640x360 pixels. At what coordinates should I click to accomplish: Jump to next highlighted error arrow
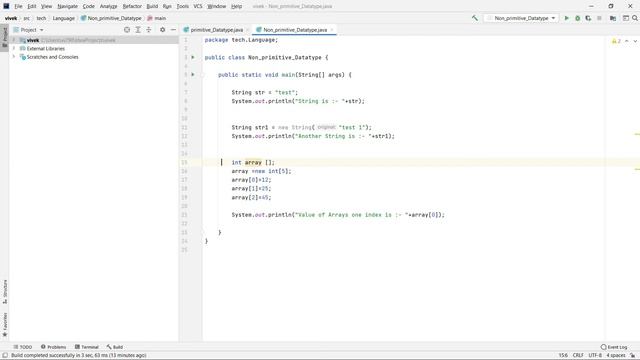[635, 41]
